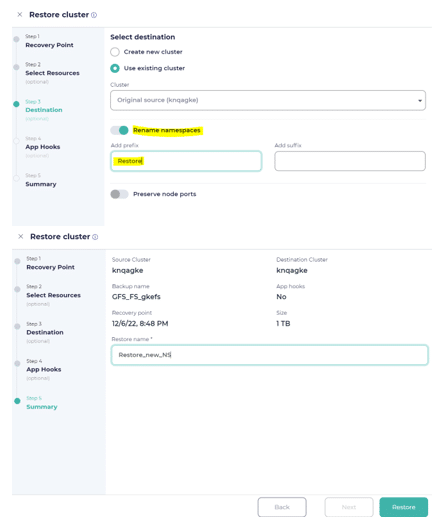Screen dimensions: 439x523
Task: Click the Destination Cluster value knqagke
Action: tap(292, 271)
